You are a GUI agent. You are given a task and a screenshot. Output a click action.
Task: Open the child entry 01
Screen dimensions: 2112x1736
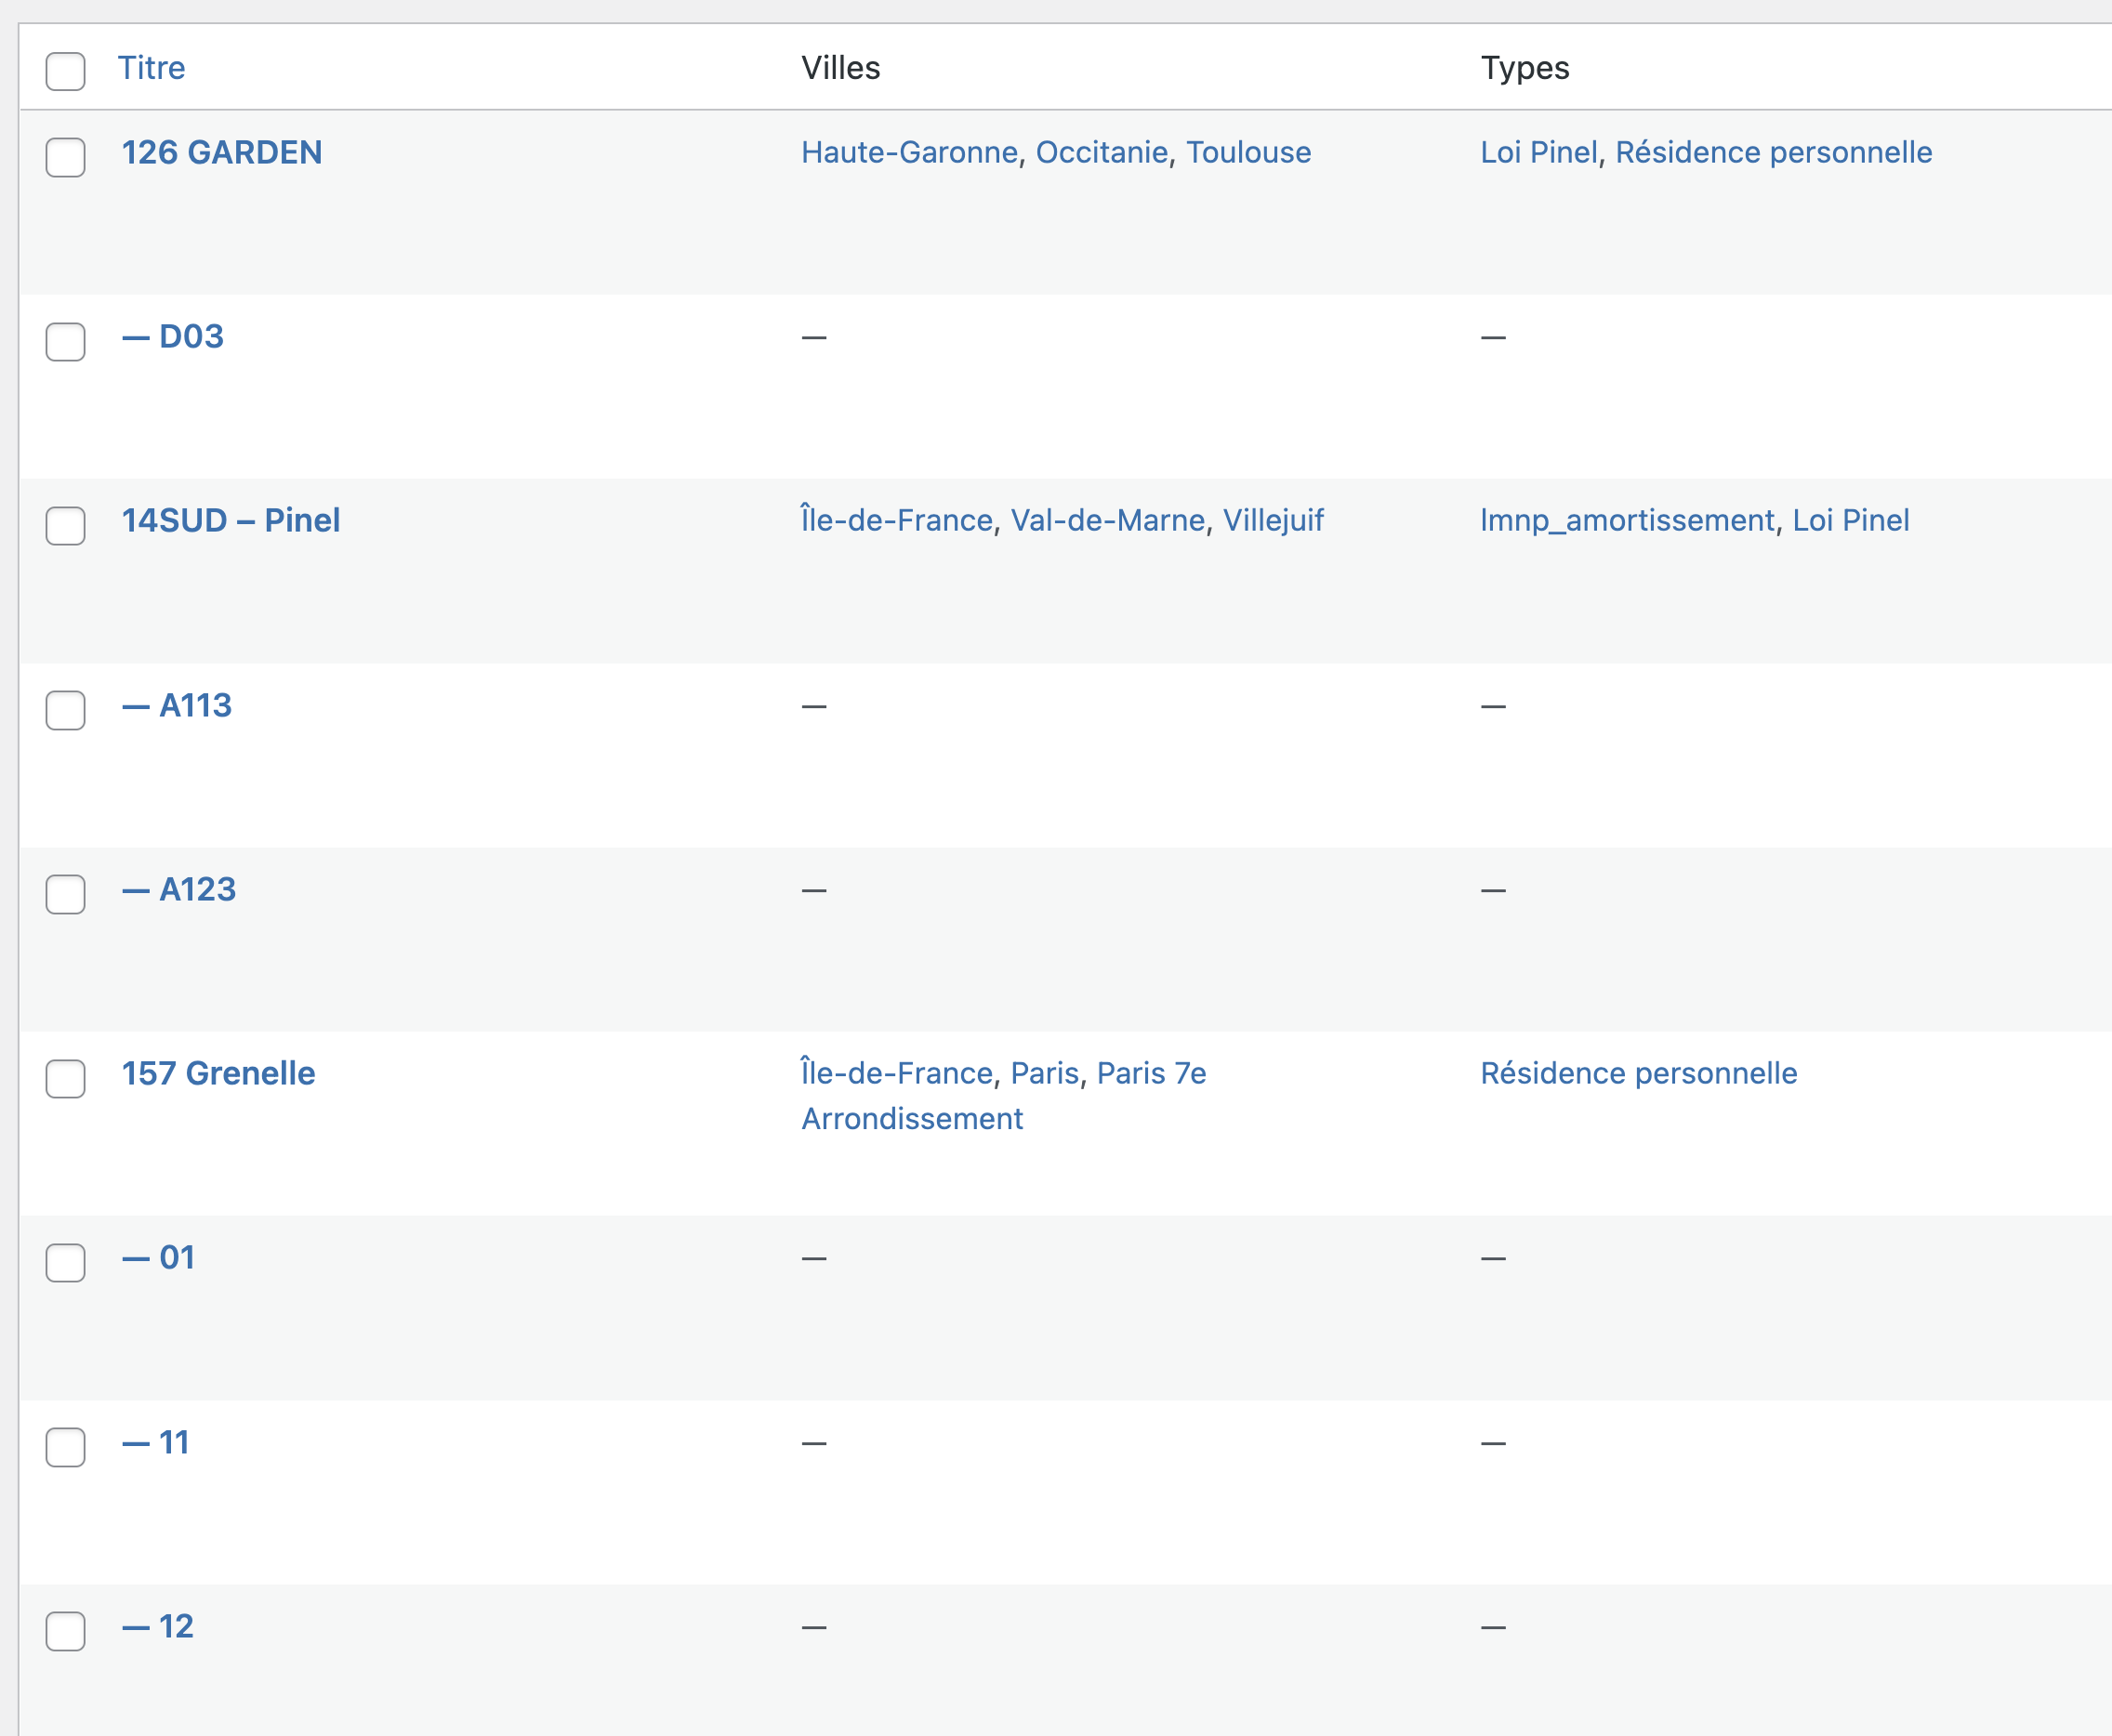158,1257
